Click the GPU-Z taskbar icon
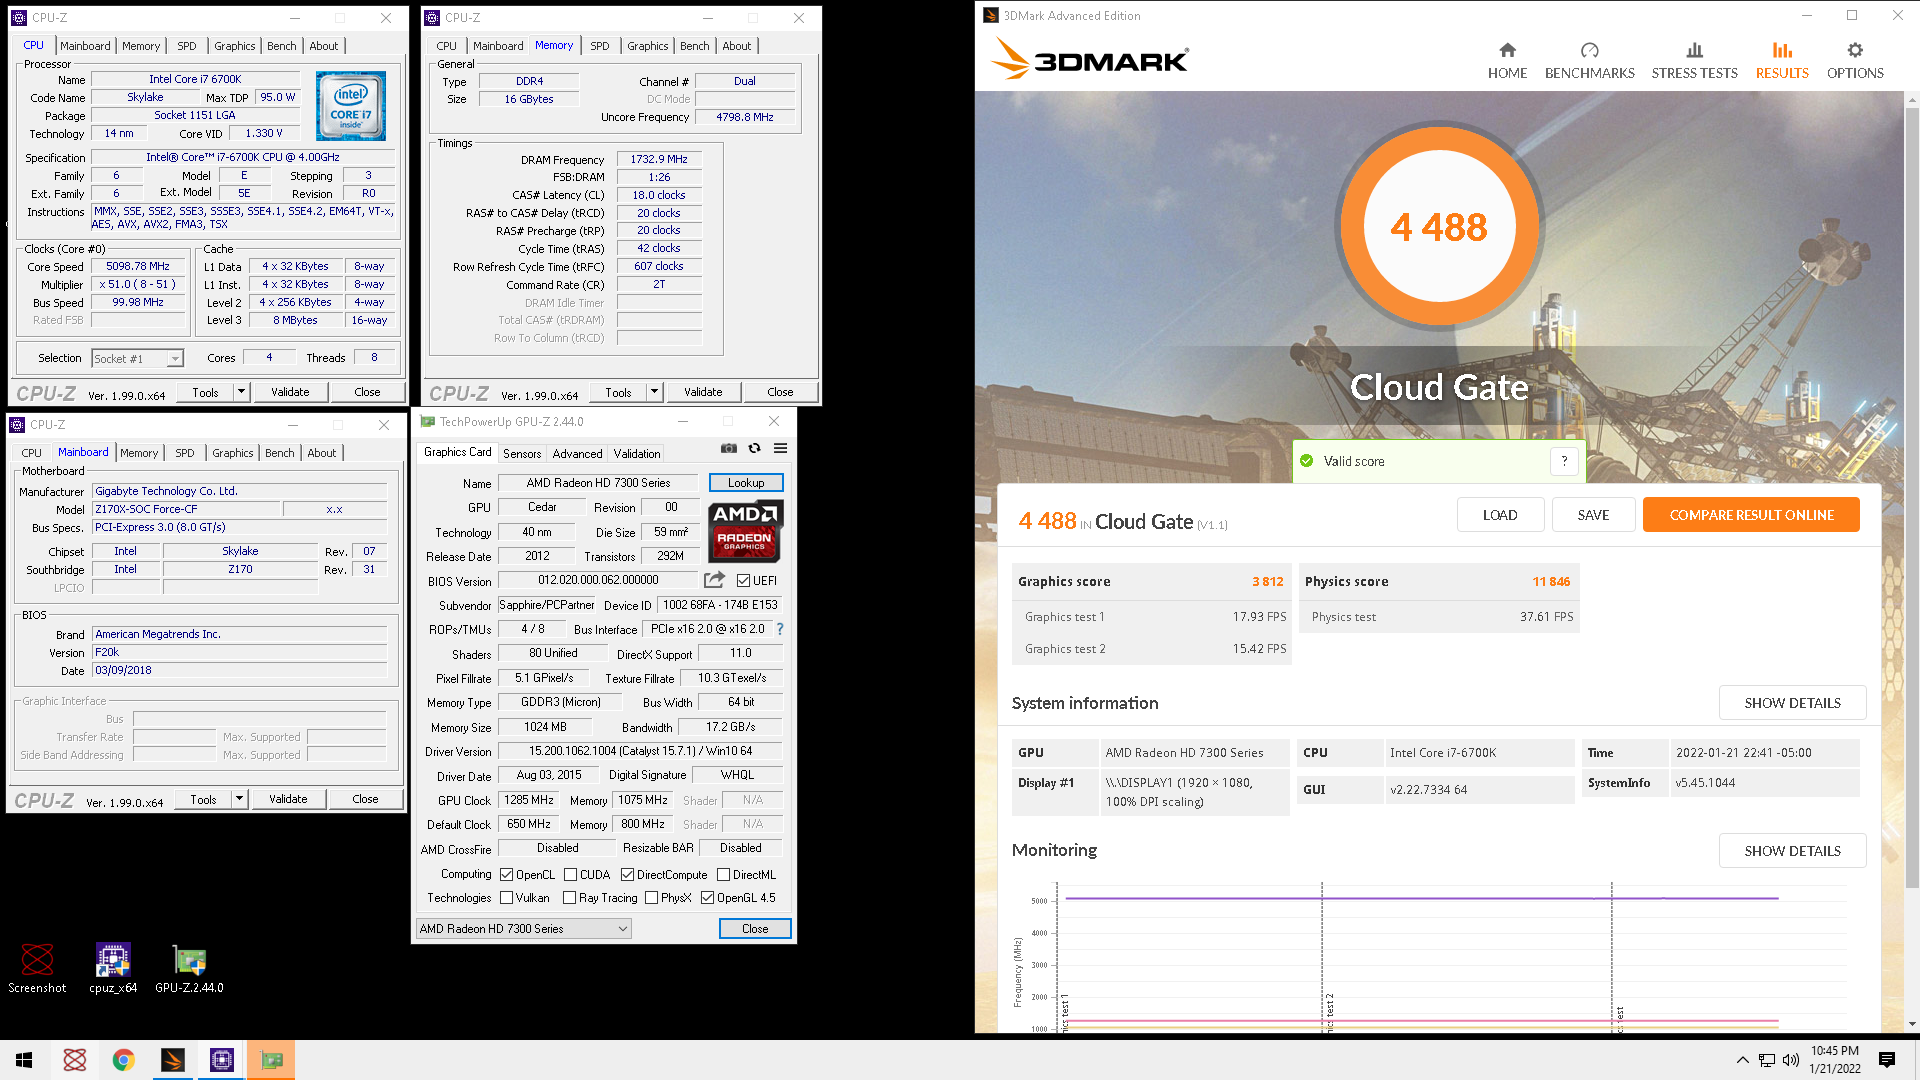Image resolution: width=1920 pixels, height=1080 pixels. pos(271,1060)
